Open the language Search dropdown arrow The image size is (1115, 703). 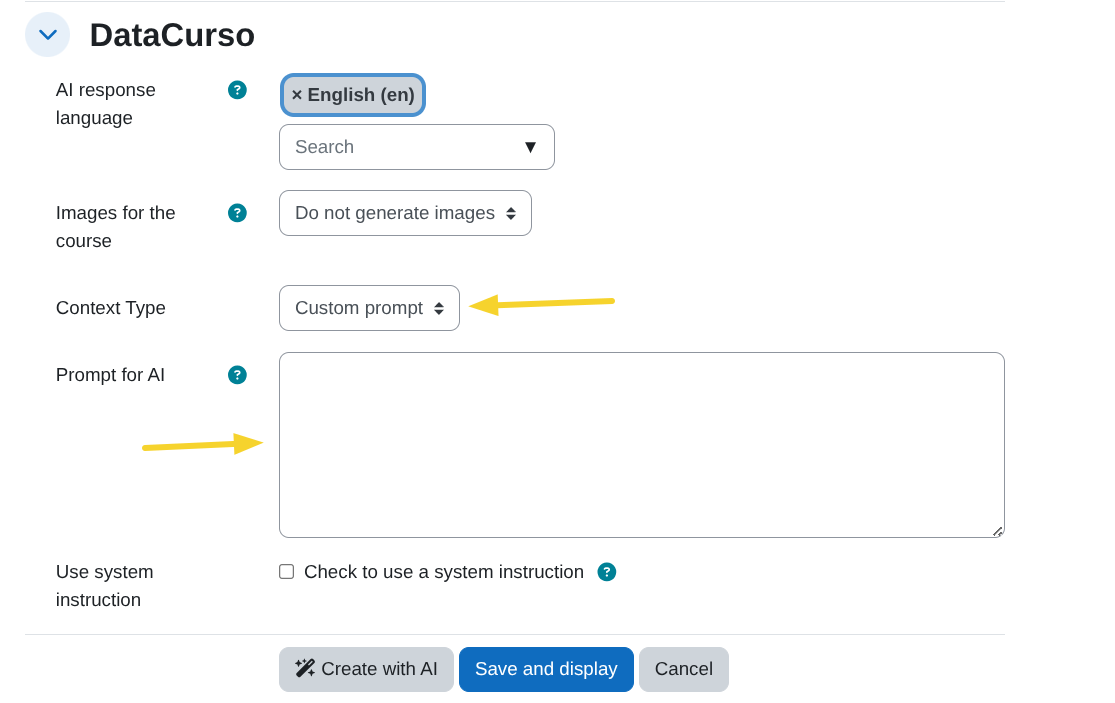click(x=530, y=147)
